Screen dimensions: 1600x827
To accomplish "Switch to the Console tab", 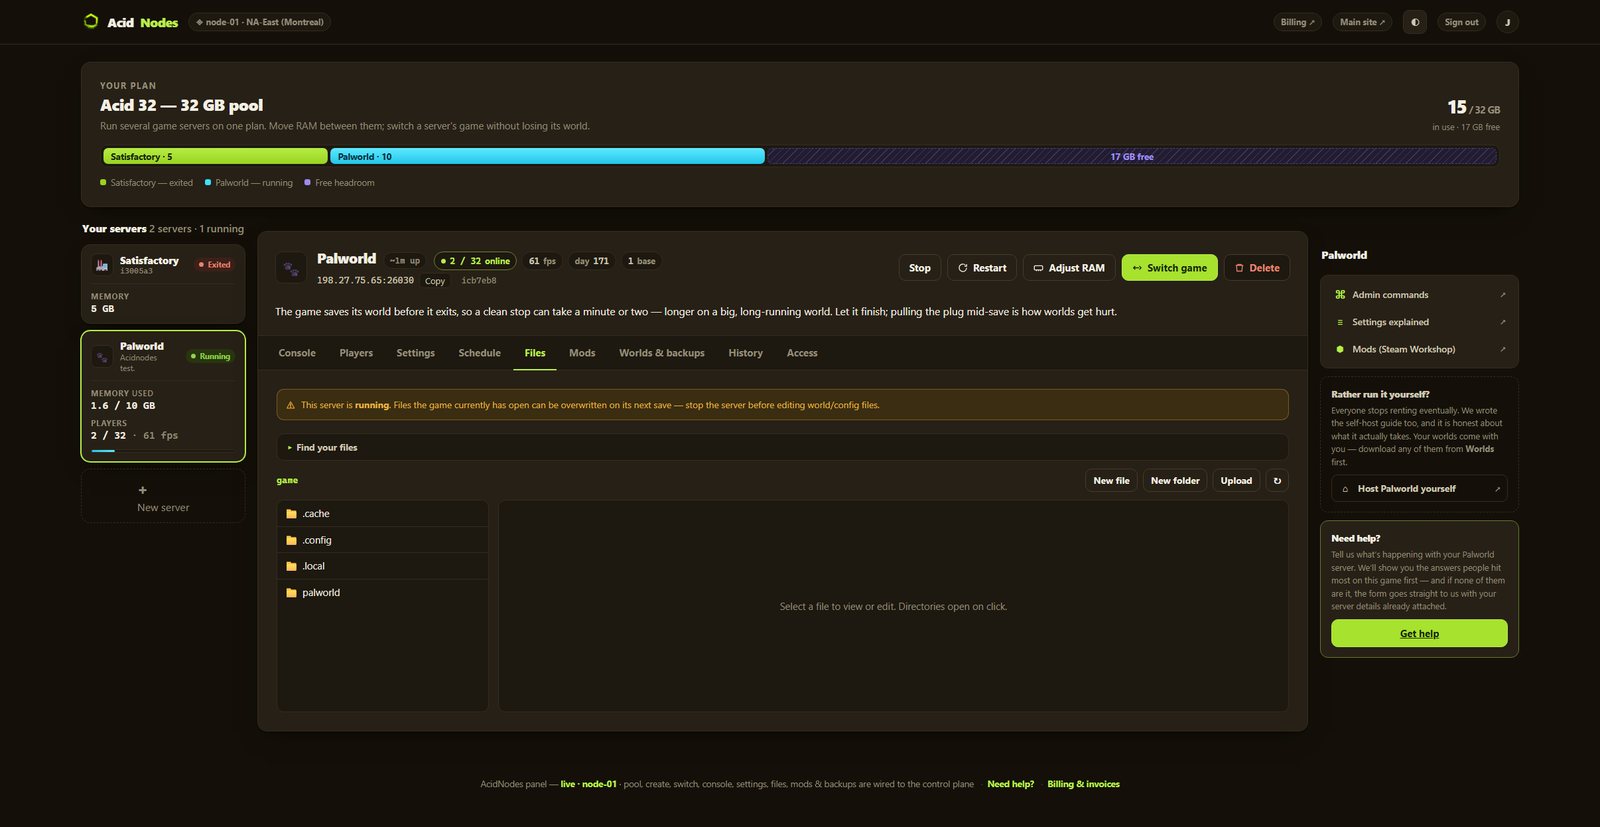I will [297, 353].
